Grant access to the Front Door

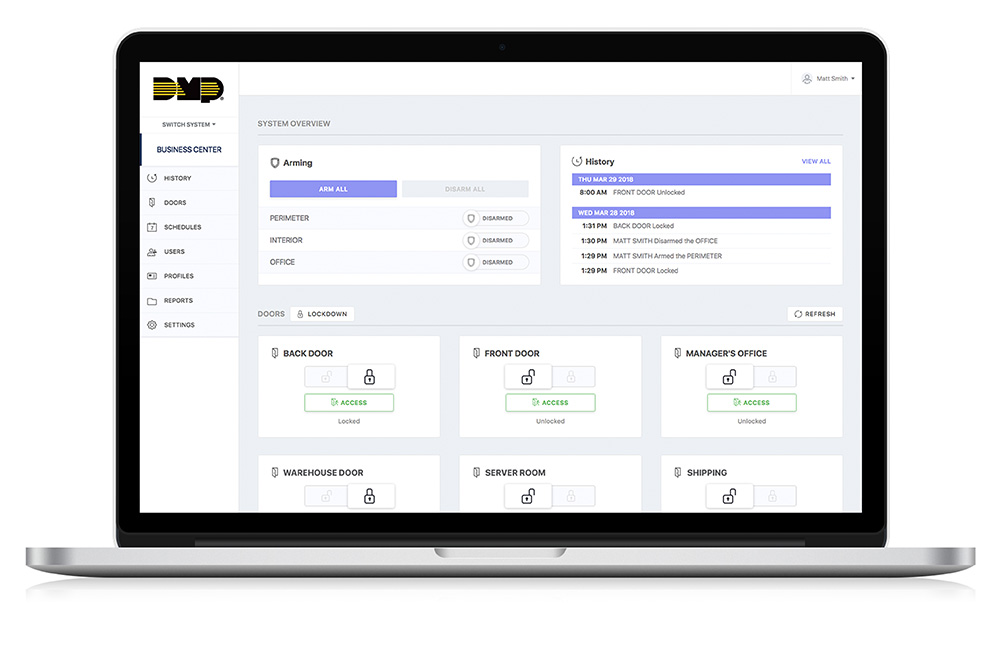(550, 403)
